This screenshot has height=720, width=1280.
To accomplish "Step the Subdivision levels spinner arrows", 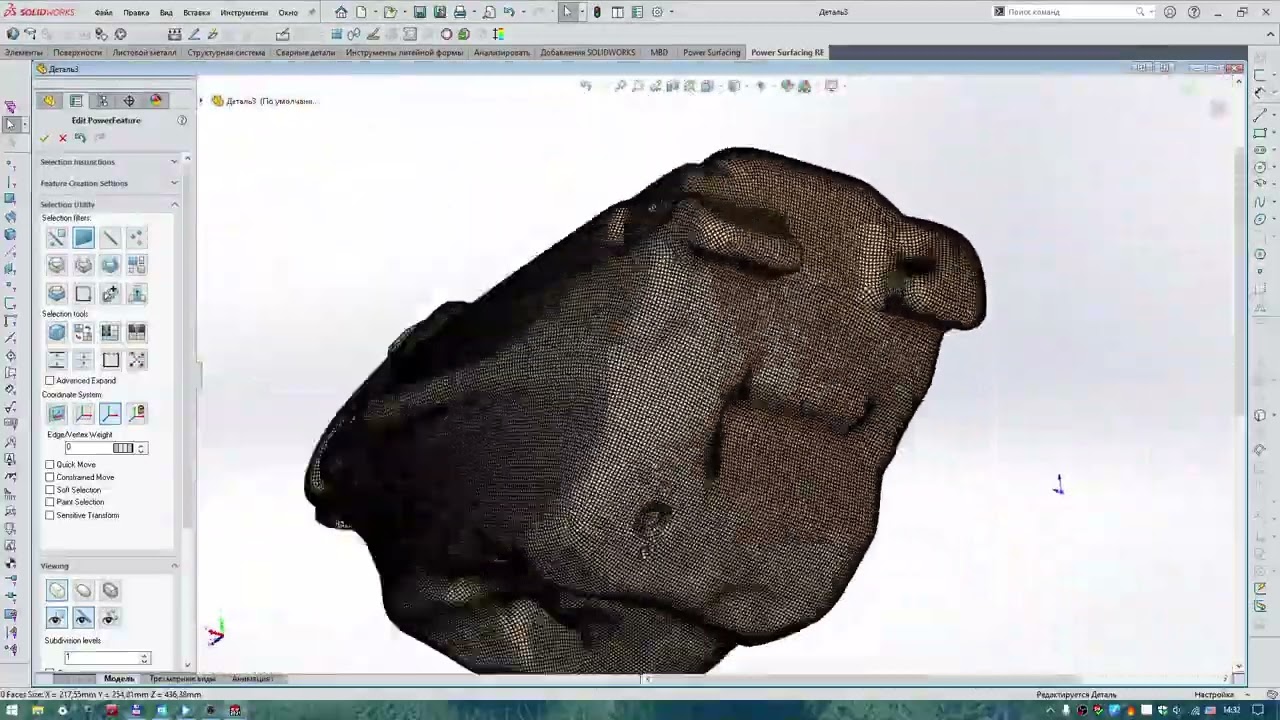I will coord(145,658).
